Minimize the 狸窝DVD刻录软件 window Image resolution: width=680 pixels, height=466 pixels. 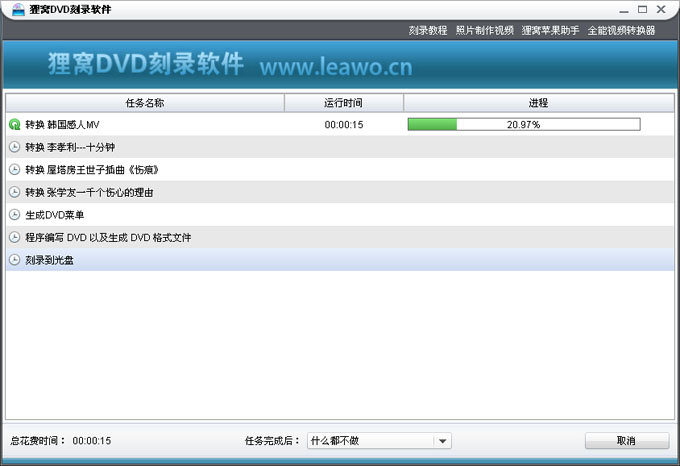[x=624, y=10]
